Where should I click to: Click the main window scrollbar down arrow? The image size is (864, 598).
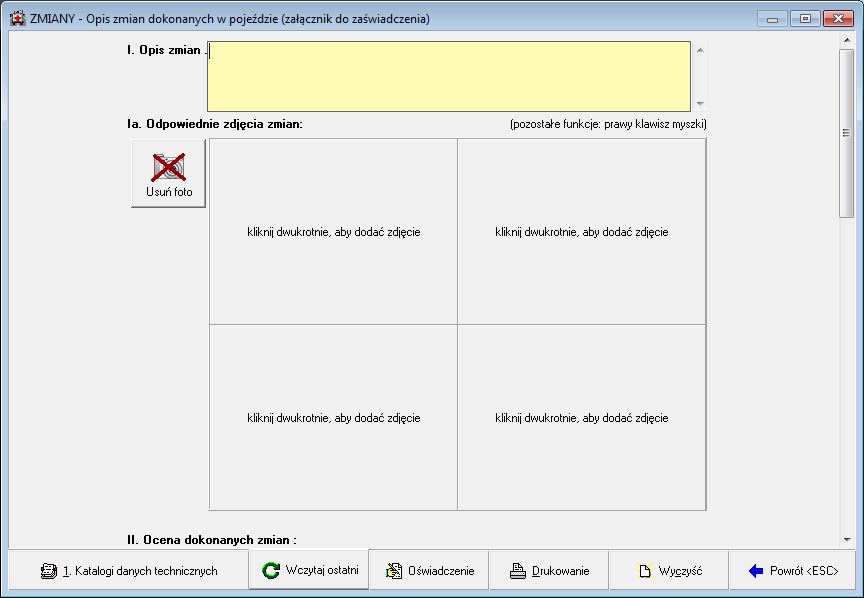(x=846, y=539)
